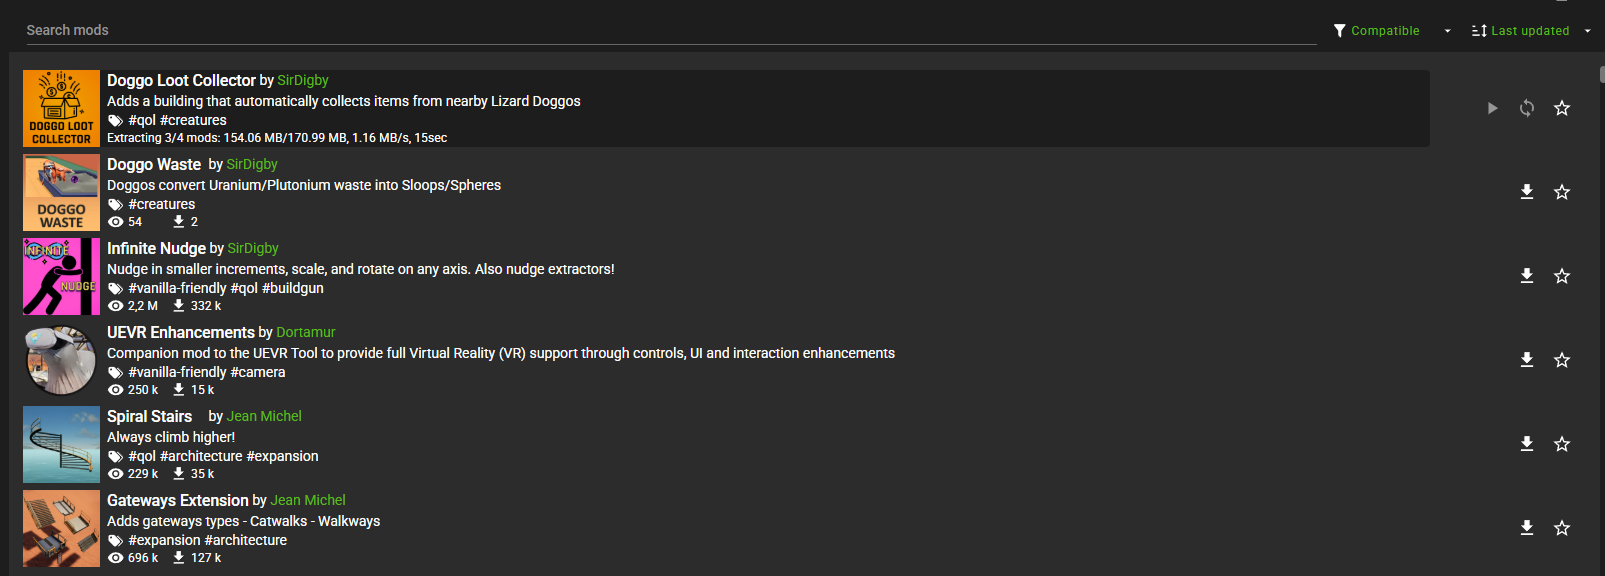Download the Spiral Stairs mod
This screenshot has height=576, width=1605.
tap(1527, 444)
